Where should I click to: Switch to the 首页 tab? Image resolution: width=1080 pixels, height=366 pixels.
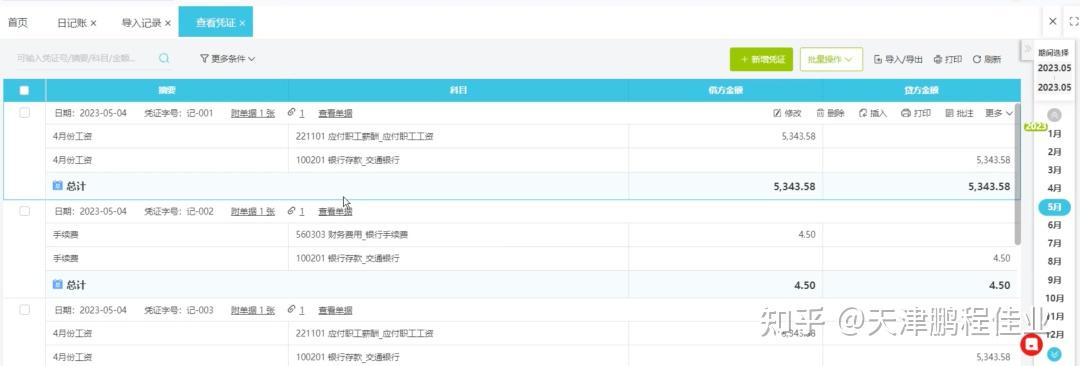[x=18, y=23]
